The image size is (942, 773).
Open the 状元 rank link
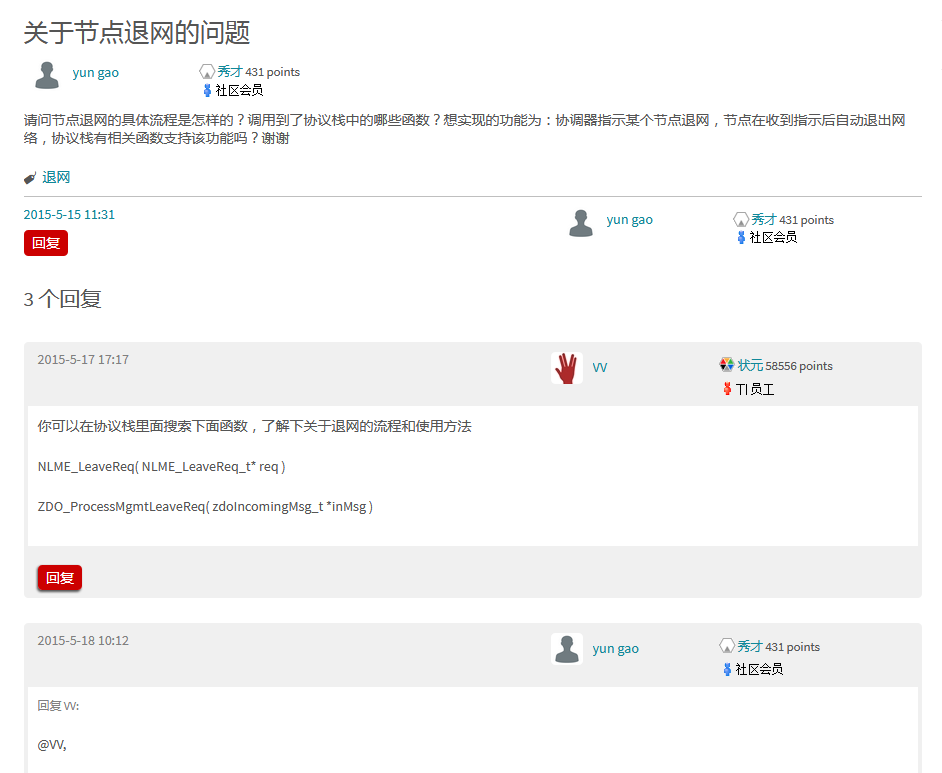750,365
